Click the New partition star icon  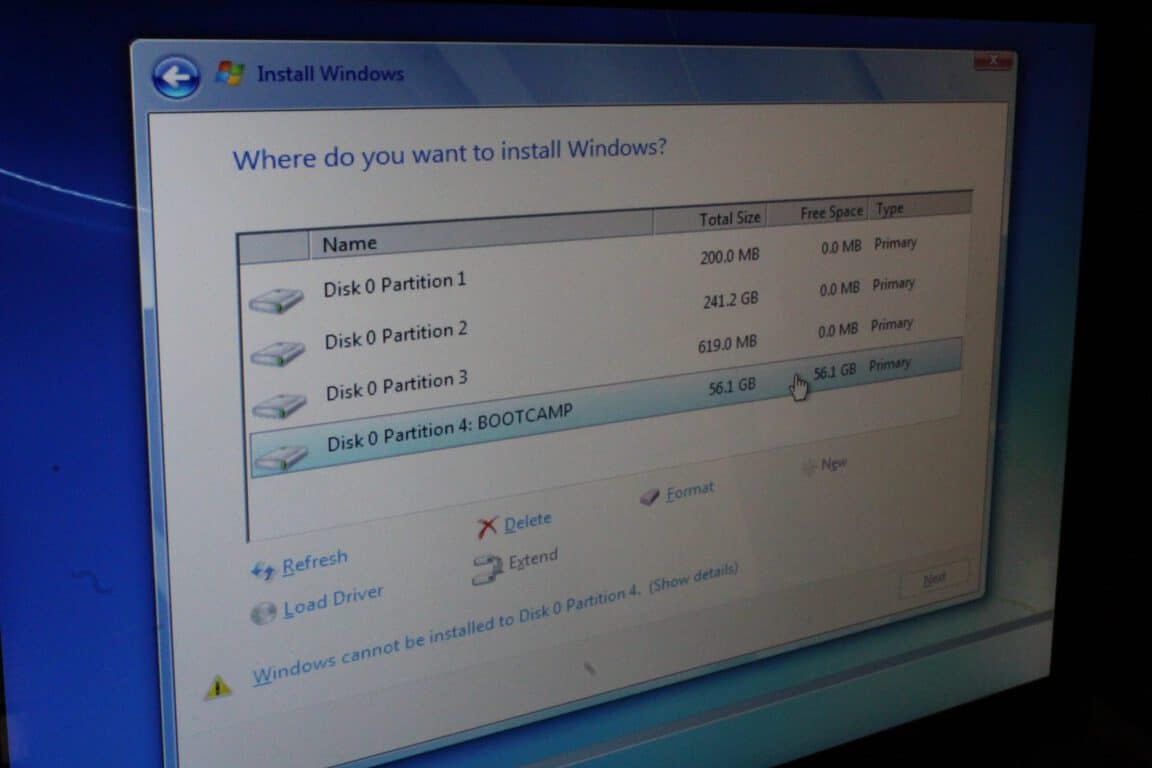[x=809, y=467]
